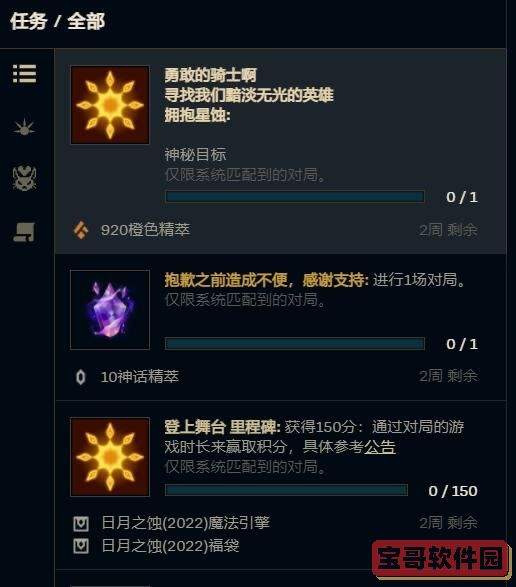Click the orange essence reward icon
This screenshot has width=516, height=587.
coord(81,230)
